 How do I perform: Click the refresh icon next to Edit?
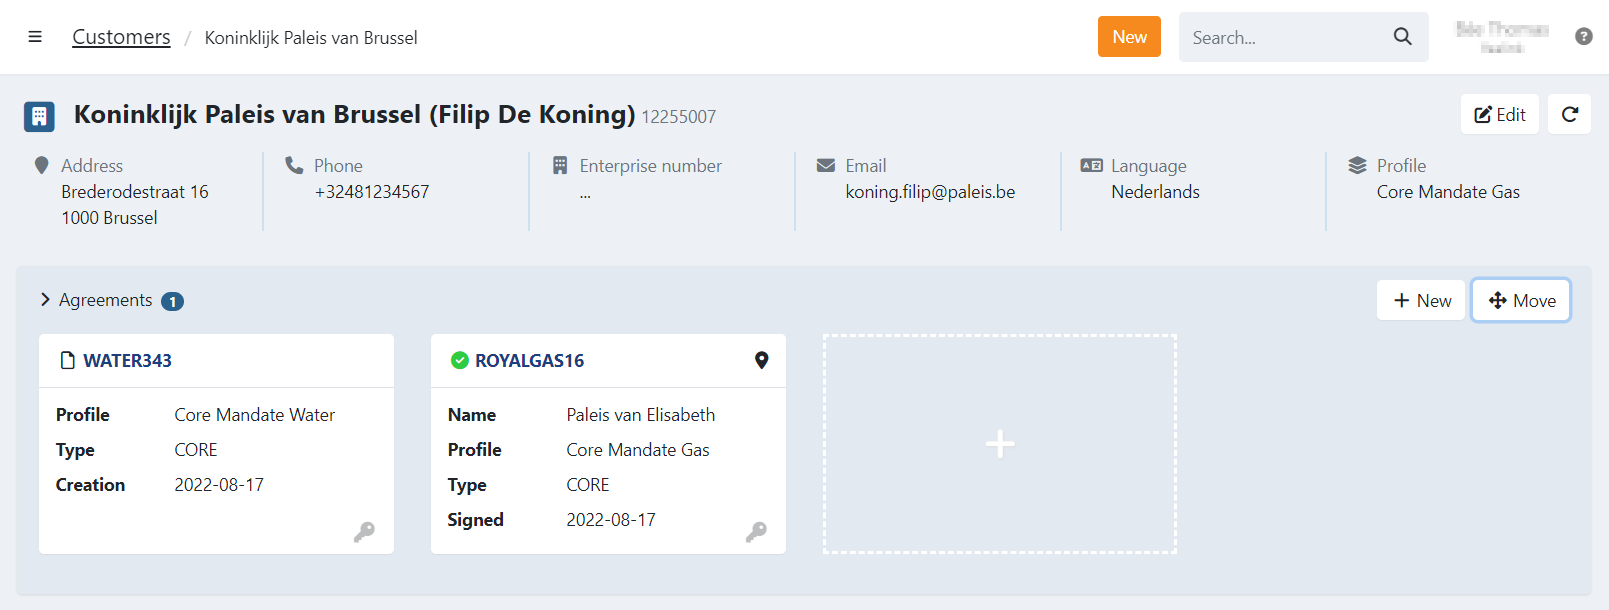pyautogui.click(x=1569, y=114)
